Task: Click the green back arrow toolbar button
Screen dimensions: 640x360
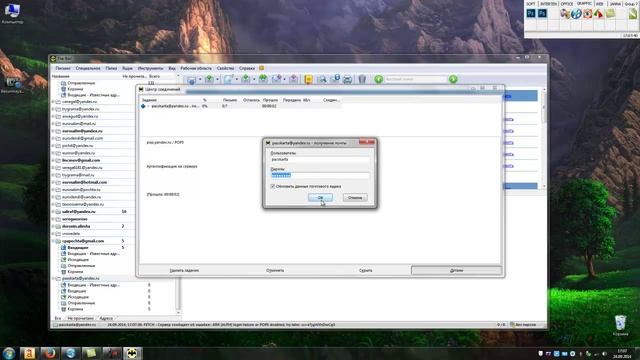Action: [378, 79]
